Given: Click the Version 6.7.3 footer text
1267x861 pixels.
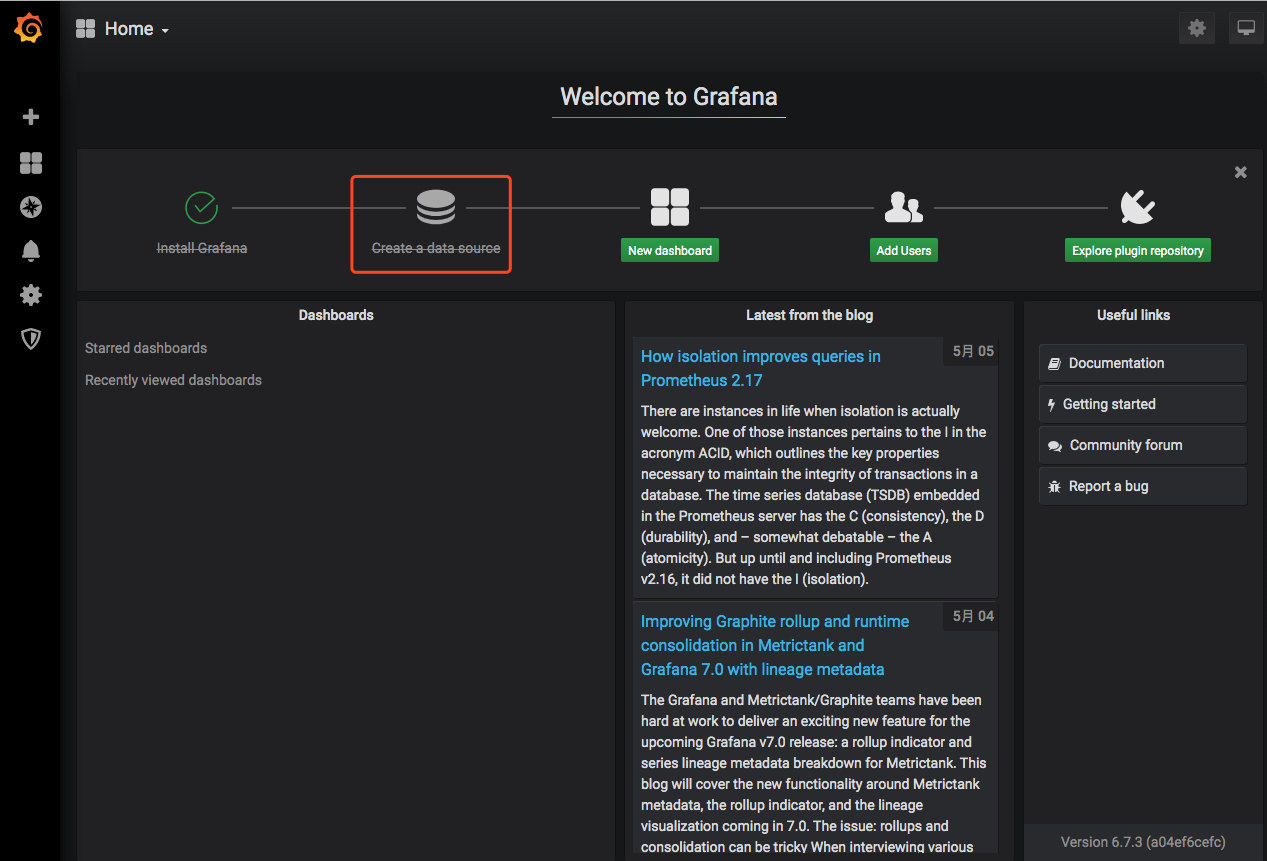Looking at the screenshot, I should tap(1143, 841).
